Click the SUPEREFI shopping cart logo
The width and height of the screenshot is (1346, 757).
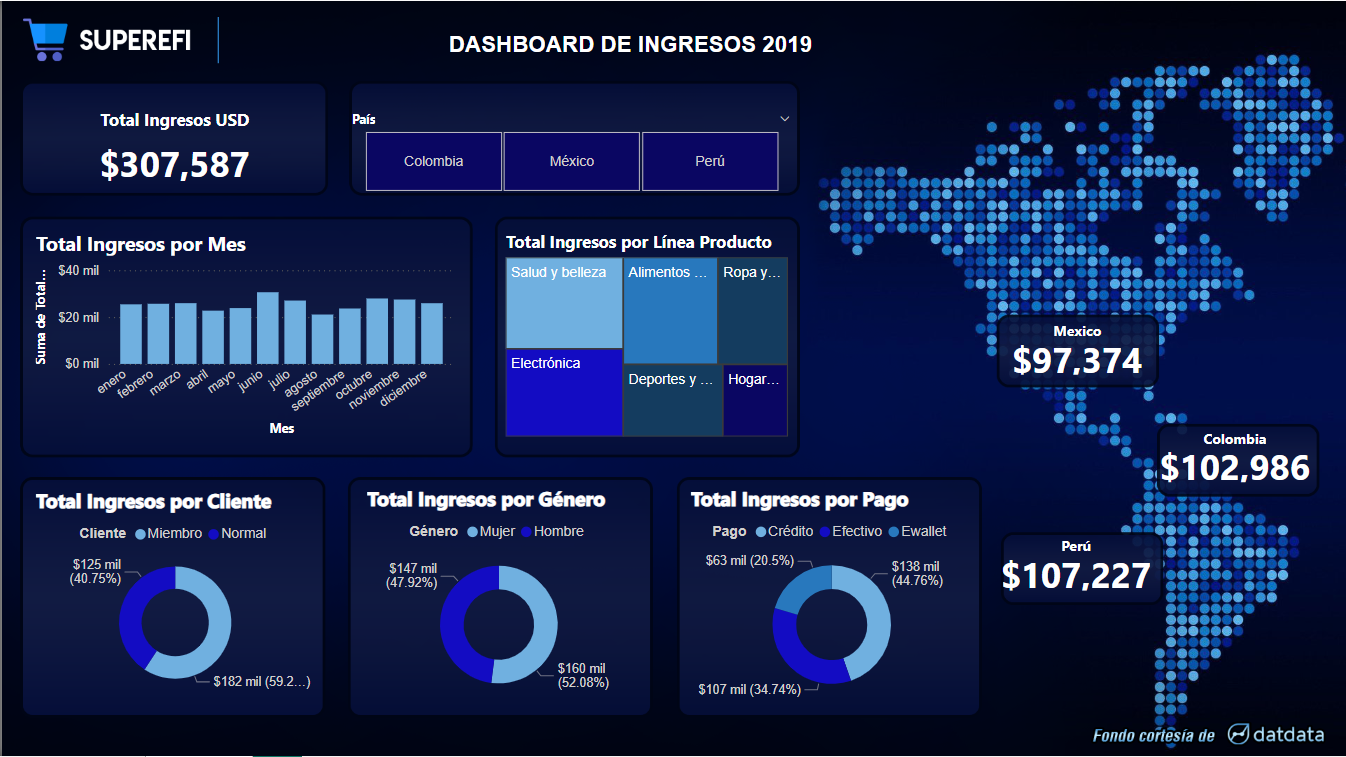coord(46,40)
